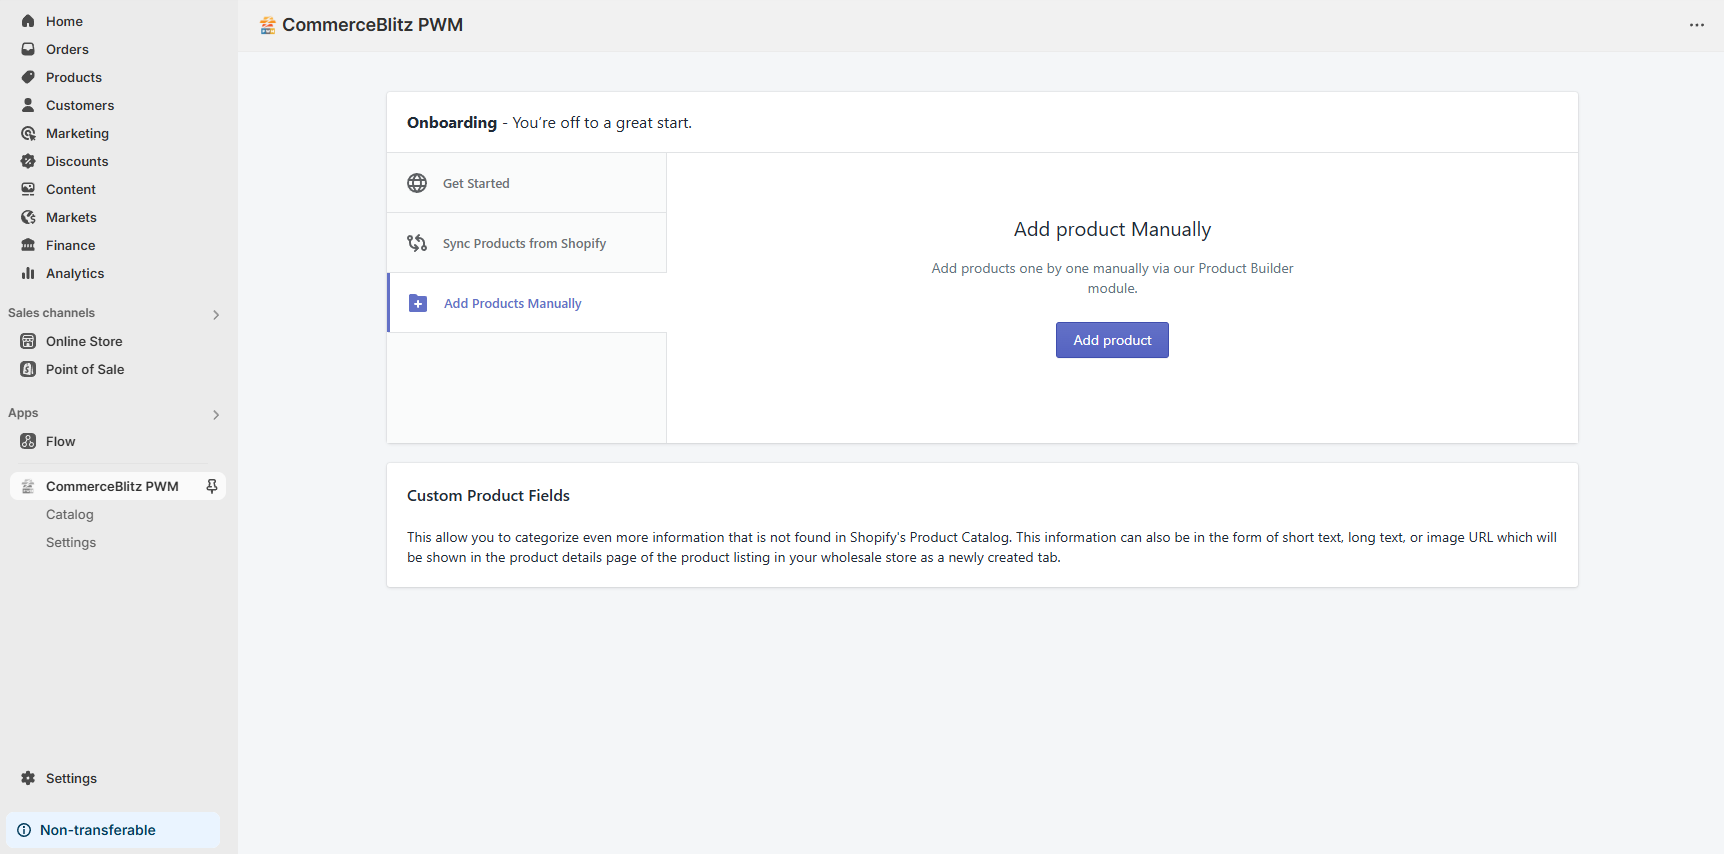
Task: Launch the Flow app
Action: (x=60, y=441)
